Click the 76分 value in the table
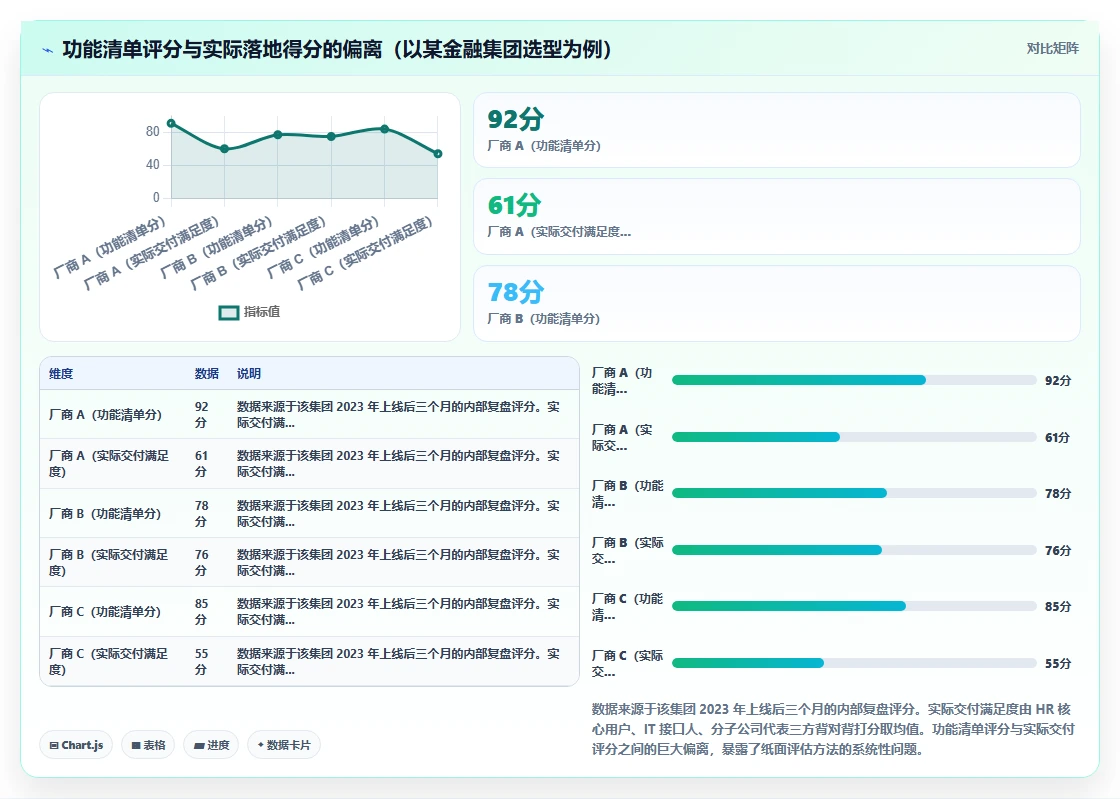 201,563
